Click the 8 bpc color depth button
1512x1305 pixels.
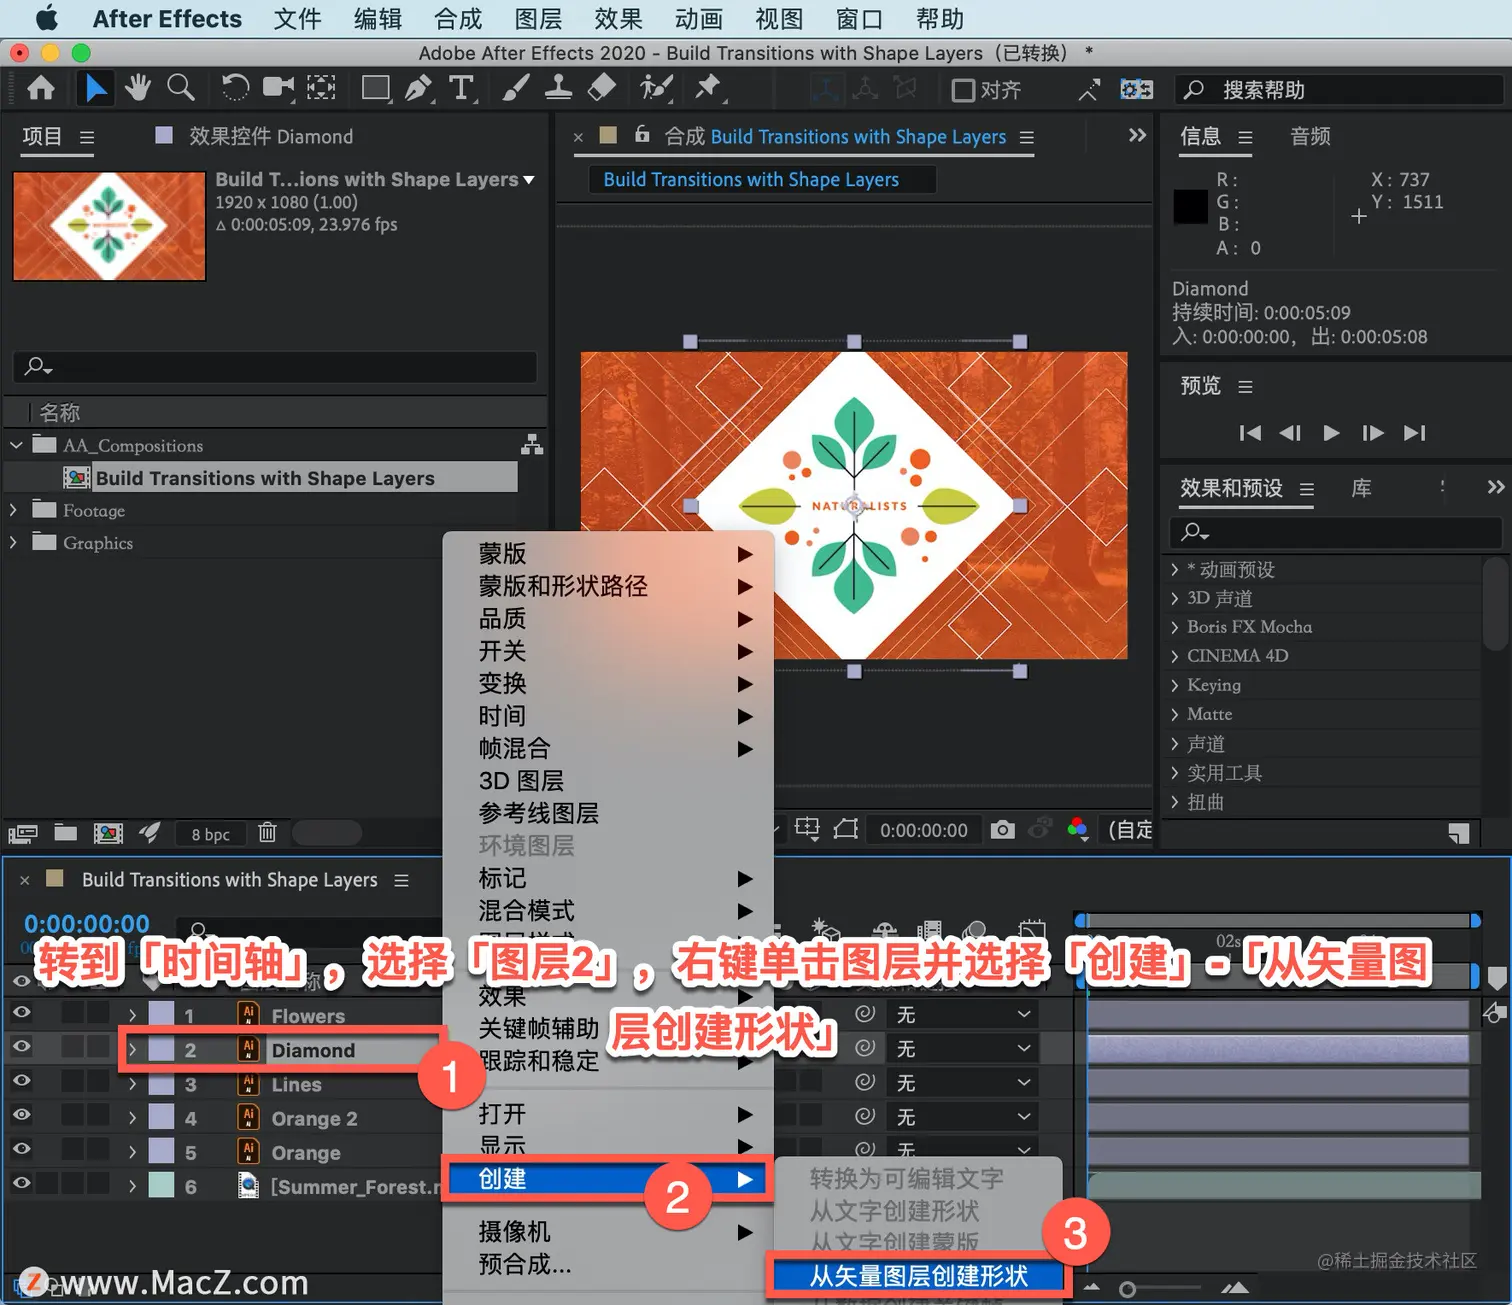point(211,834)
